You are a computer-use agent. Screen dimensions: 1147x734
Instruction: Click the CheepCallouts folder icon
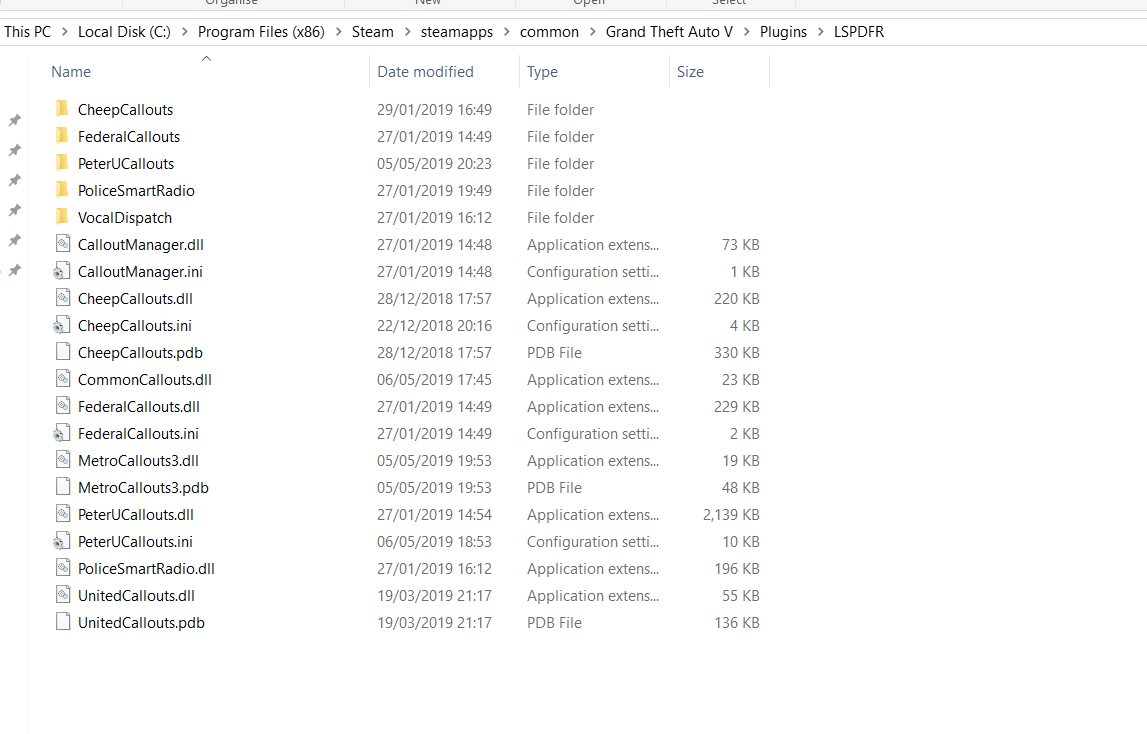tap(63, 109)
